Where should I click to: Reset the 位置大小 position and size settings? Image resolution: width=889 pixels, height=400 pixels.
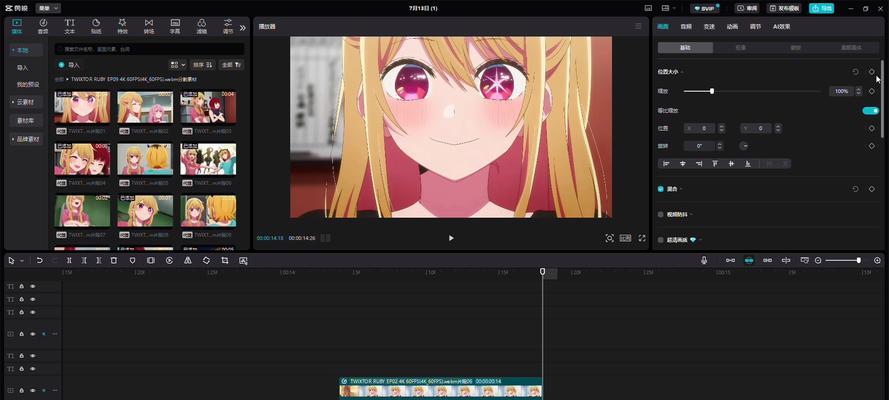coord(856,71)
